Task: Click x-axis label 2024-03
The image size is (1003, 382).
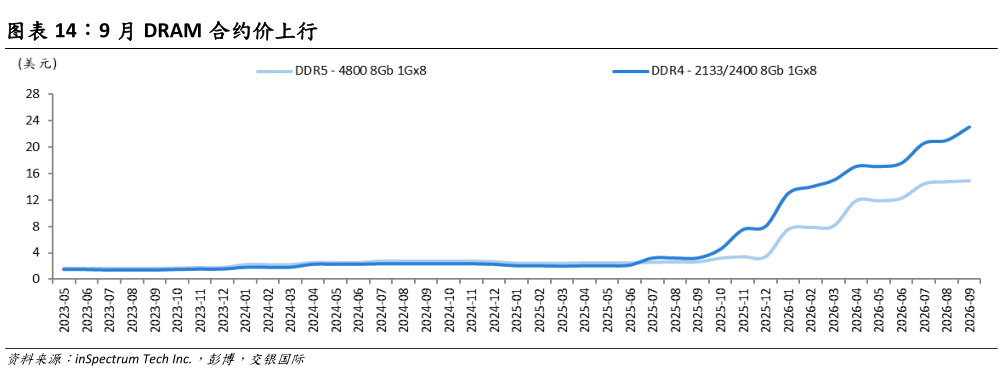Action: [x=292, y=310]
